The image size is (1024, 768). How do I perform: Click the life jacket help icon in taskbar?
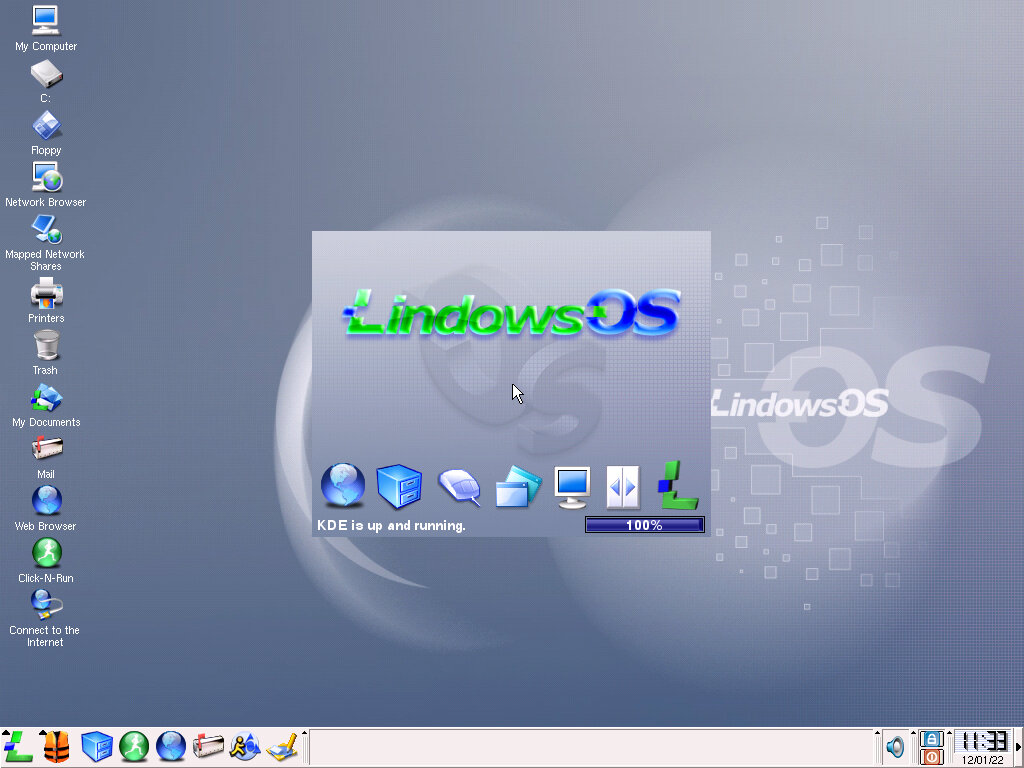point(56,747)
